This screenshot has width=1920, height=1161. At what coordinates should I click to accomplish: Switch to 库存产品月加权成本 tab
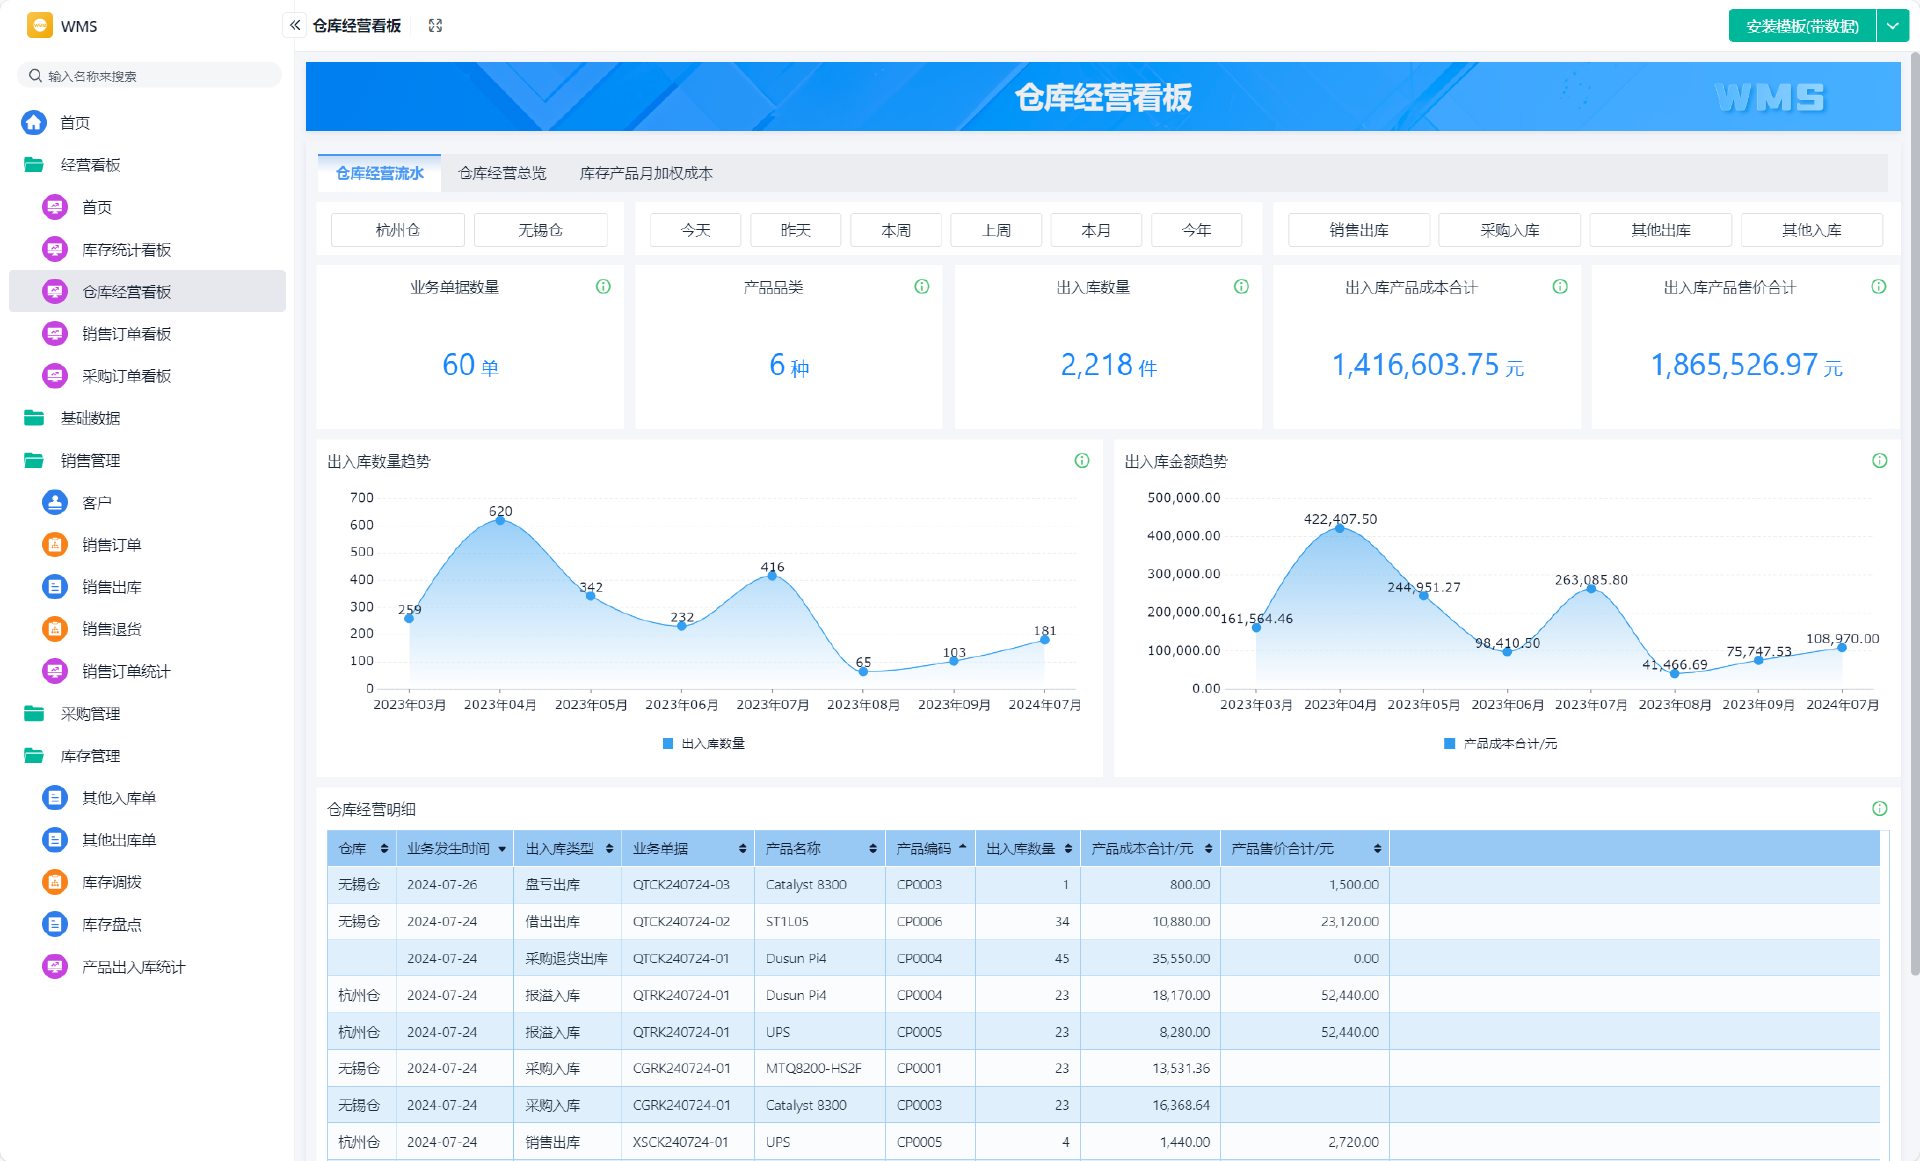[646, 173]
